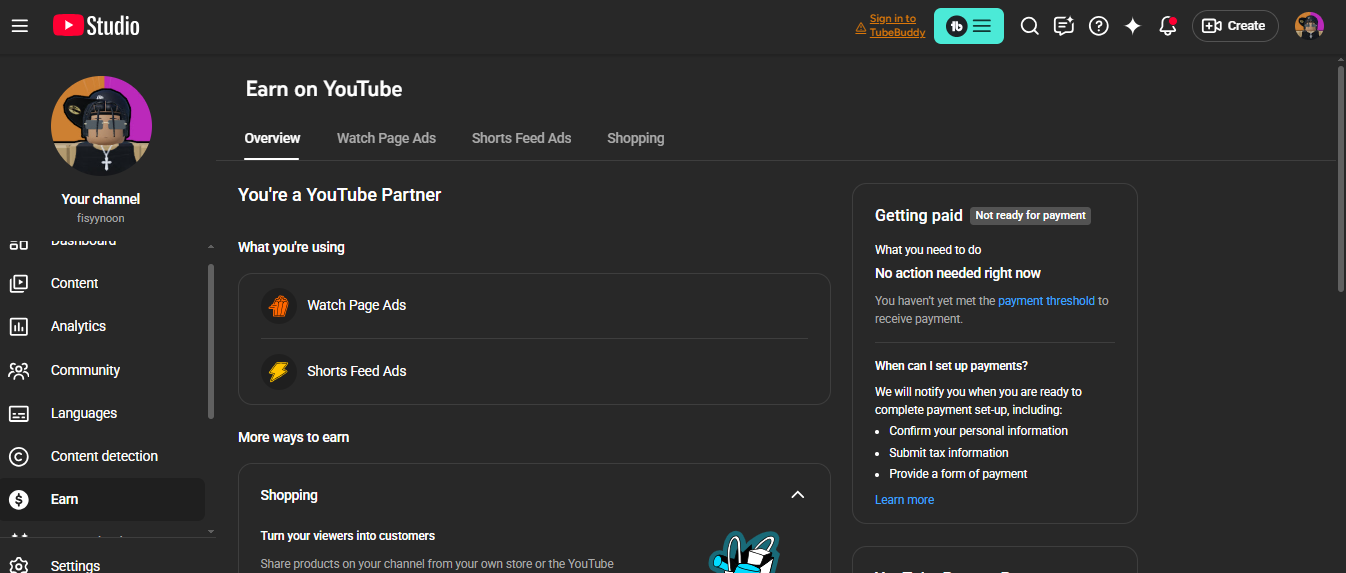Open Settings in the sidebar
Viewport: 1346px width, 573px height.
click(x=102, y=564)
